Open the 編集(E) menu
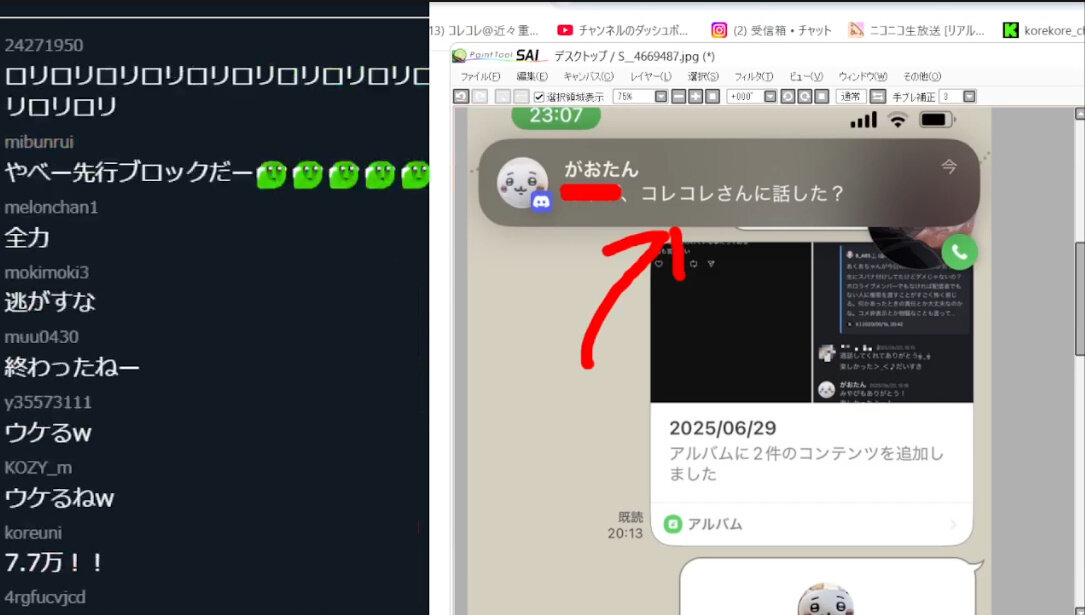 click(x=531, y=77)
